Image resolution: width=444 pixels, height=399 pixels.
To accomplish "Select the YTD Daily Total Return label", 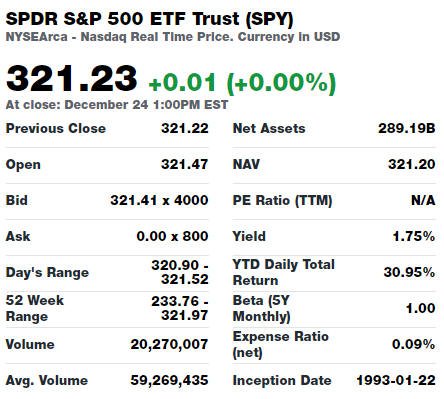I will tap(283, 272).
